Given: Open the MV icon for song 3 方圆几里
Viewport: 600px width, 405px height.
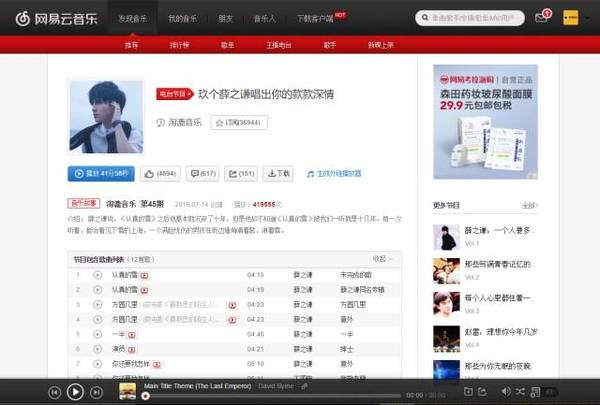Looking at the screenshot, I should pyautogui.click(x=232, y=305).
